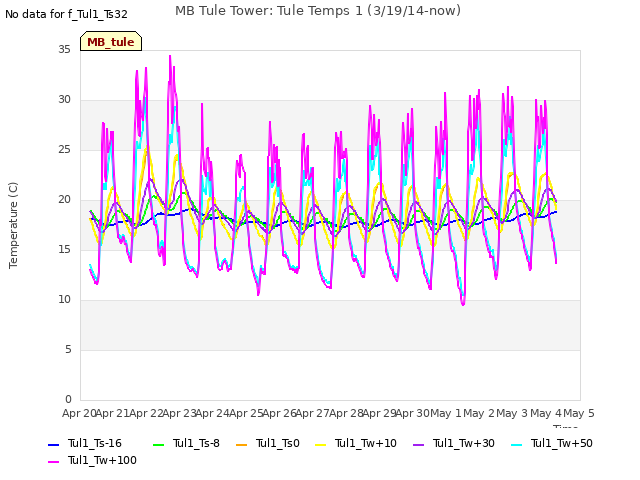Click magenta swatch beside Tul1_Tw+100
The height and width of the screenshot is (480, 640).
pos(53,462)
